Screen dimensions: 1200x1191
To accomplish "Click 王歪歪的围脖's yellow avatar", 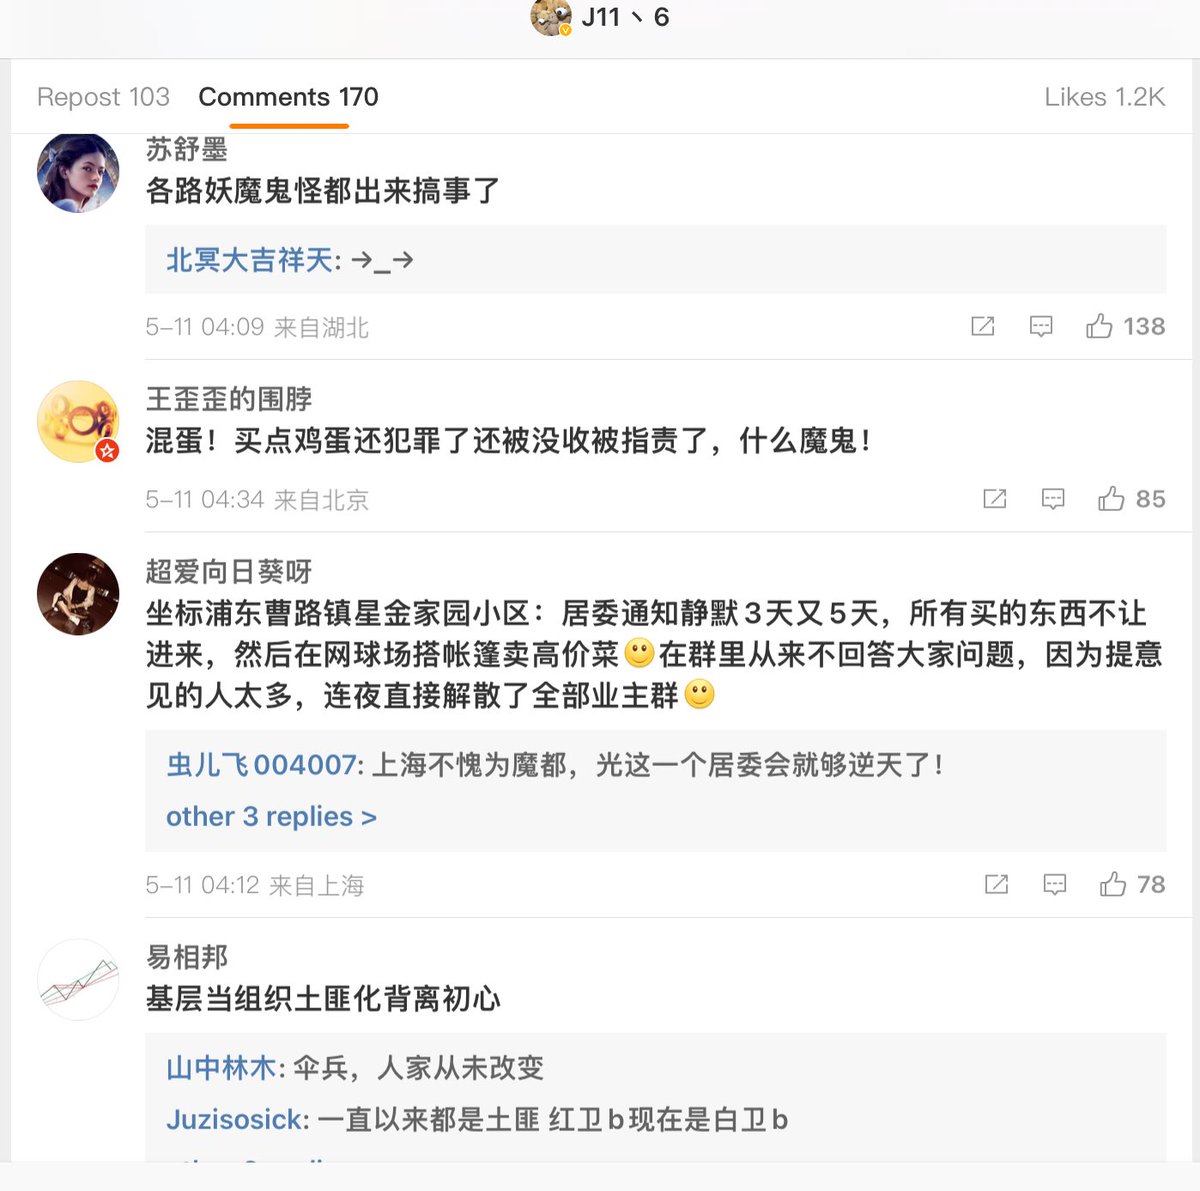I will click(78, 421).
